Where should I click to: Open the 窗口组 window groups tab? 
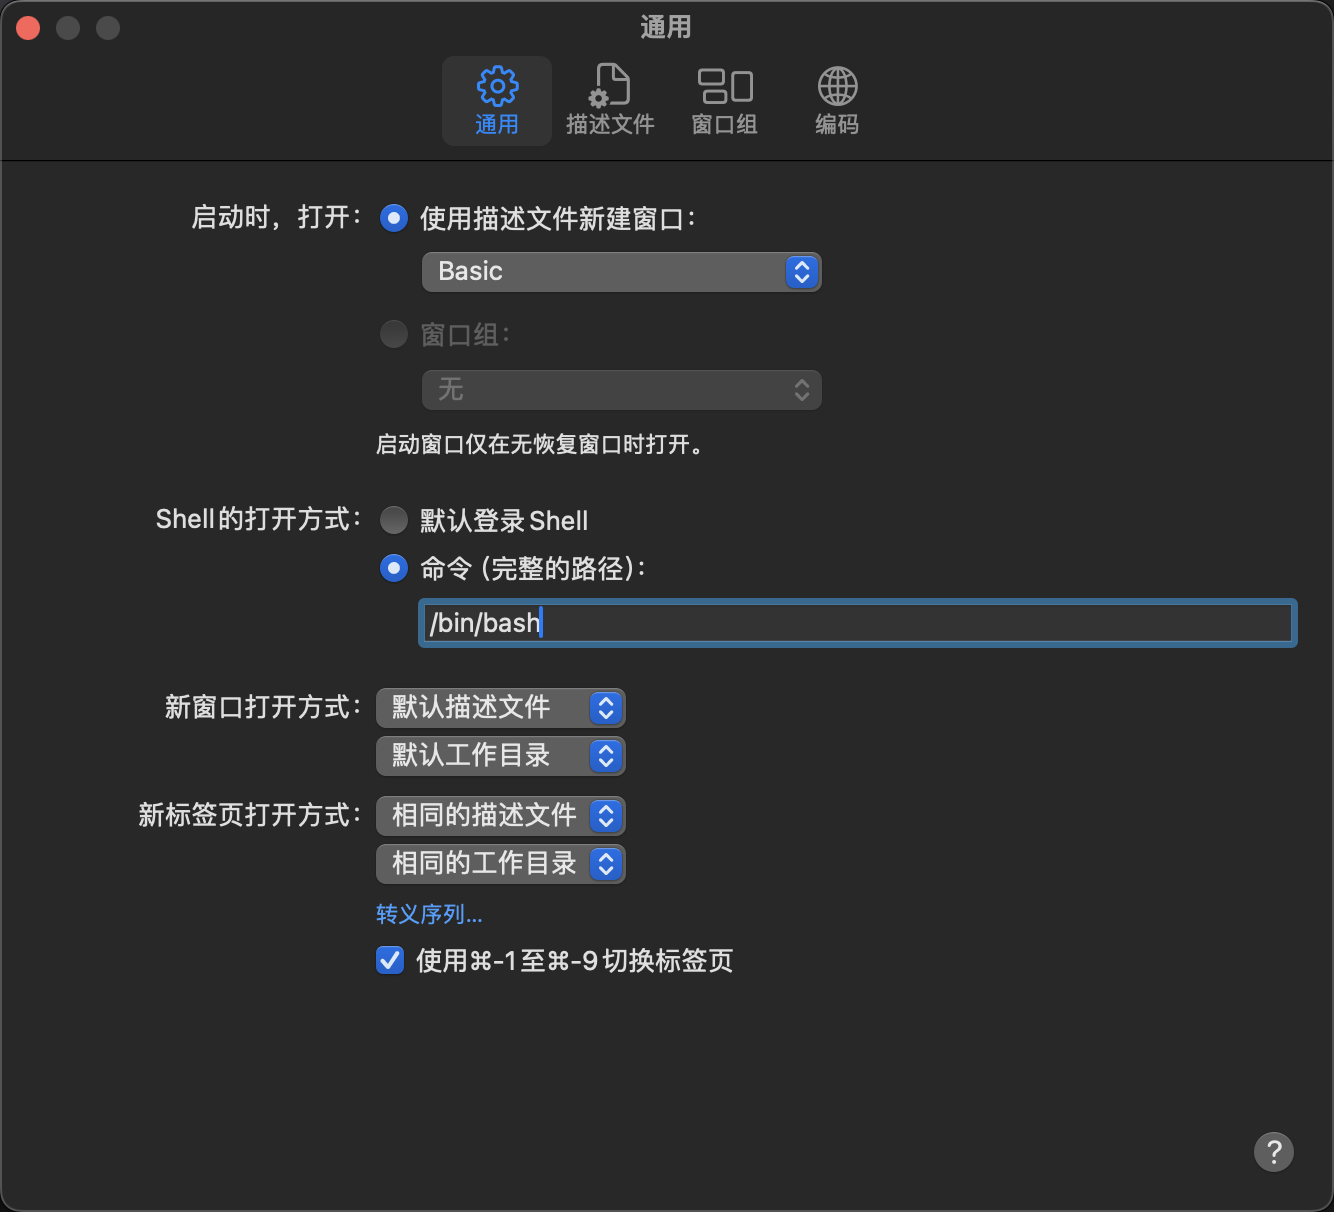725,101
